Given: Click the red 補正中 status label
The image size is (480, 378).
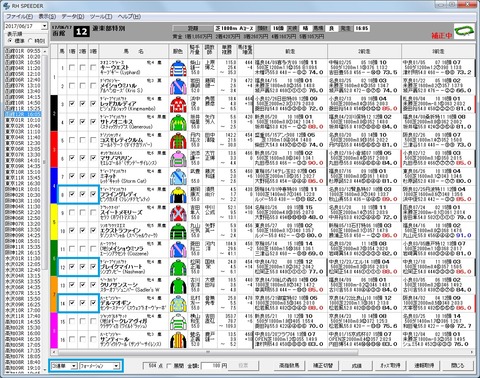Looking at the screenshot, I should 442,35.
